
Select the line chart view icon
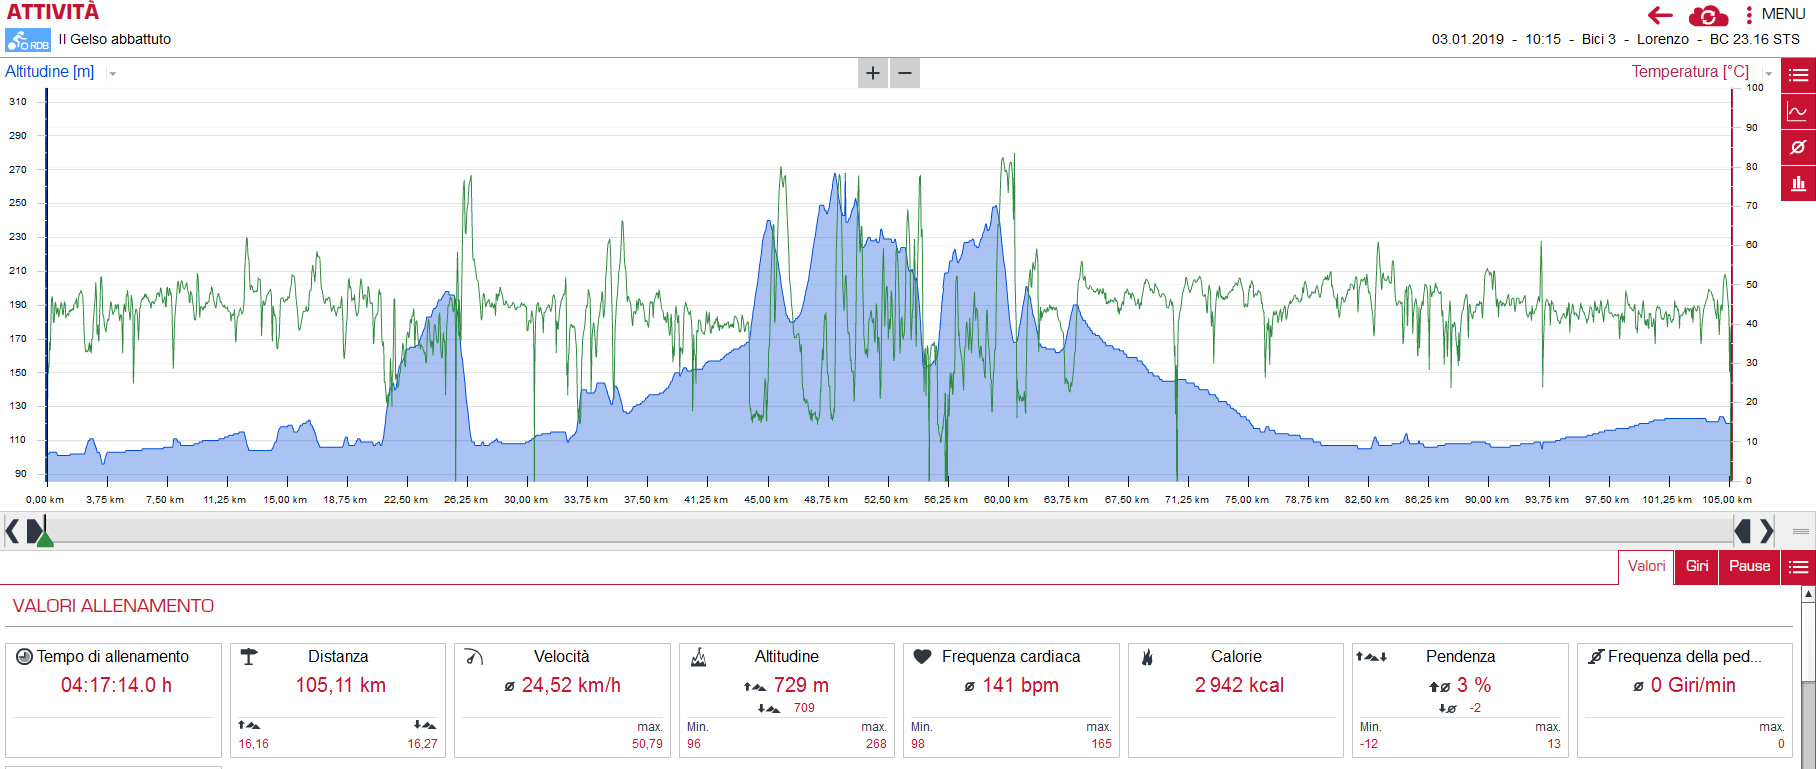1798,111
